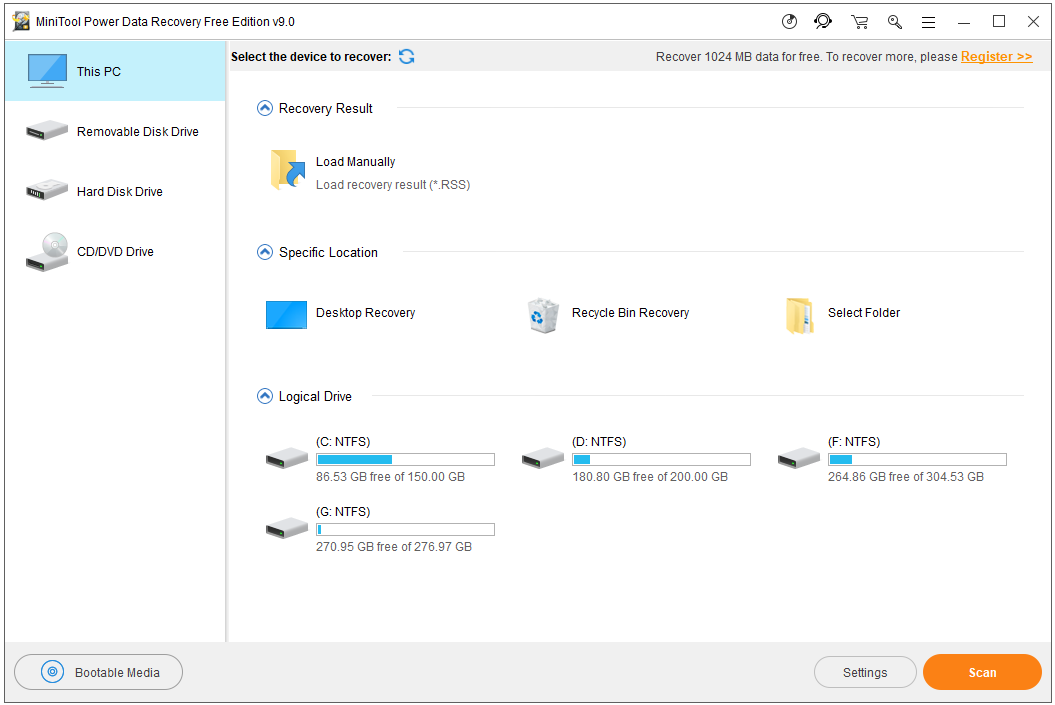1055x705 pixels.
Task: Click the (D: NTFS) label
Action: click(599, 442)
